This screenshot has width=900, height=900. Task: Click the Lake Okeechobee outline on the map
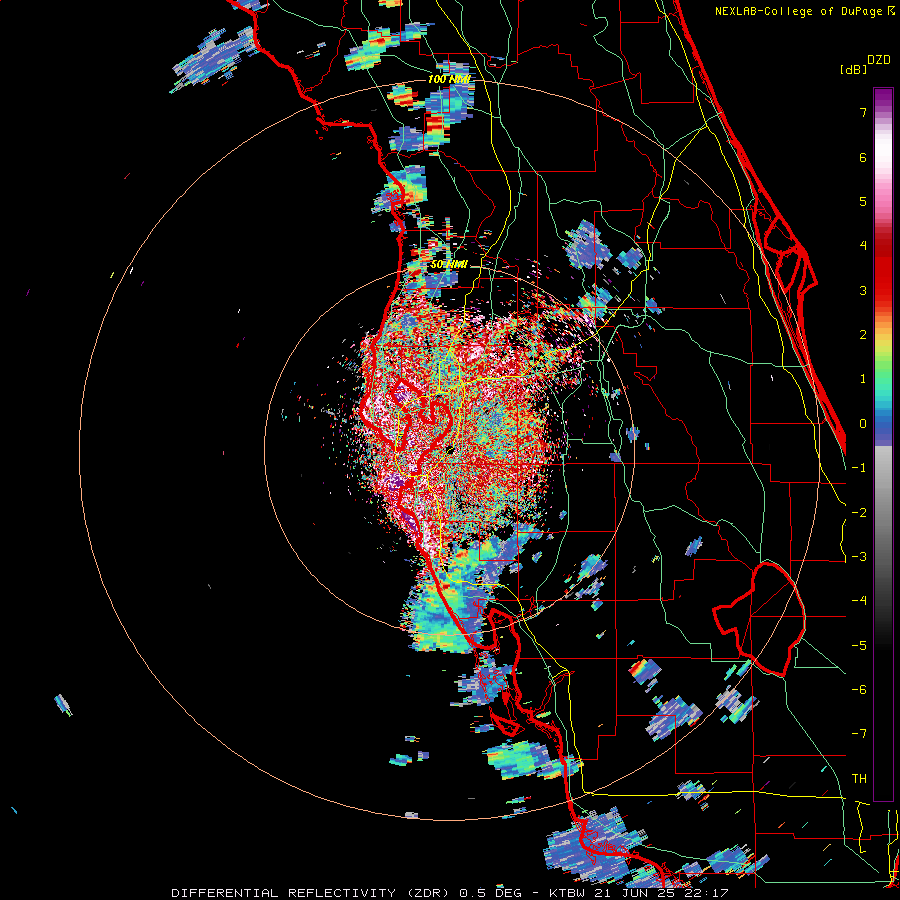click(x=759, y=619)
